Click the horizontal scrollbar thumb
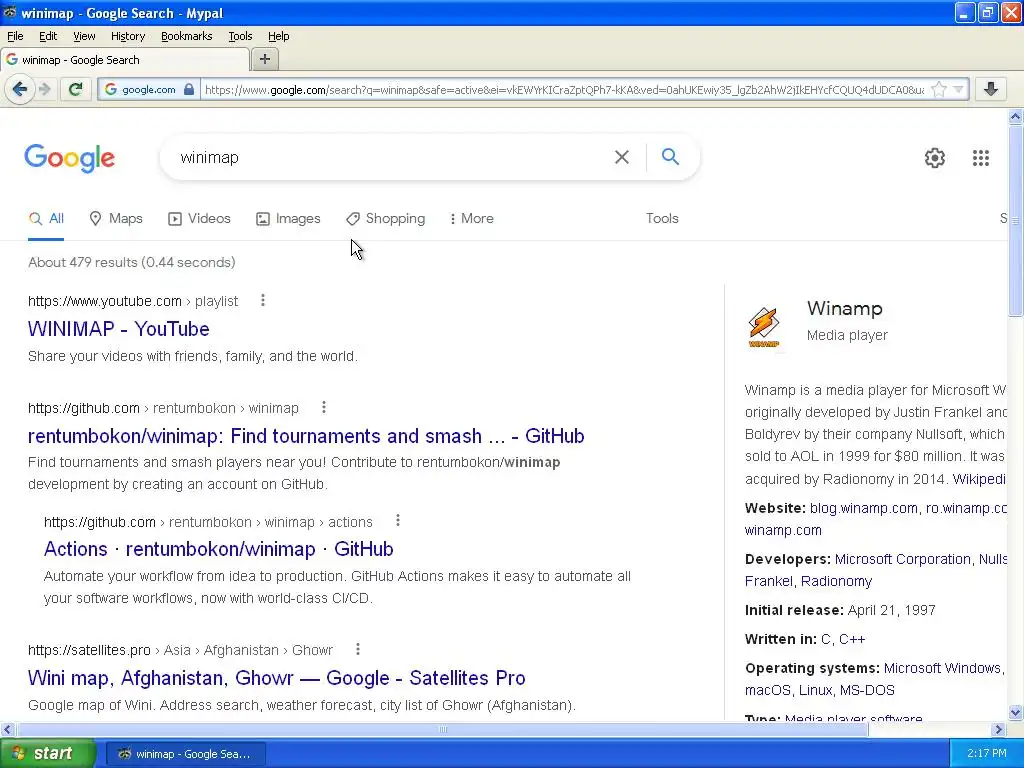The width and height of the screenshot is (1024, 768). click(x=442, y=729)
